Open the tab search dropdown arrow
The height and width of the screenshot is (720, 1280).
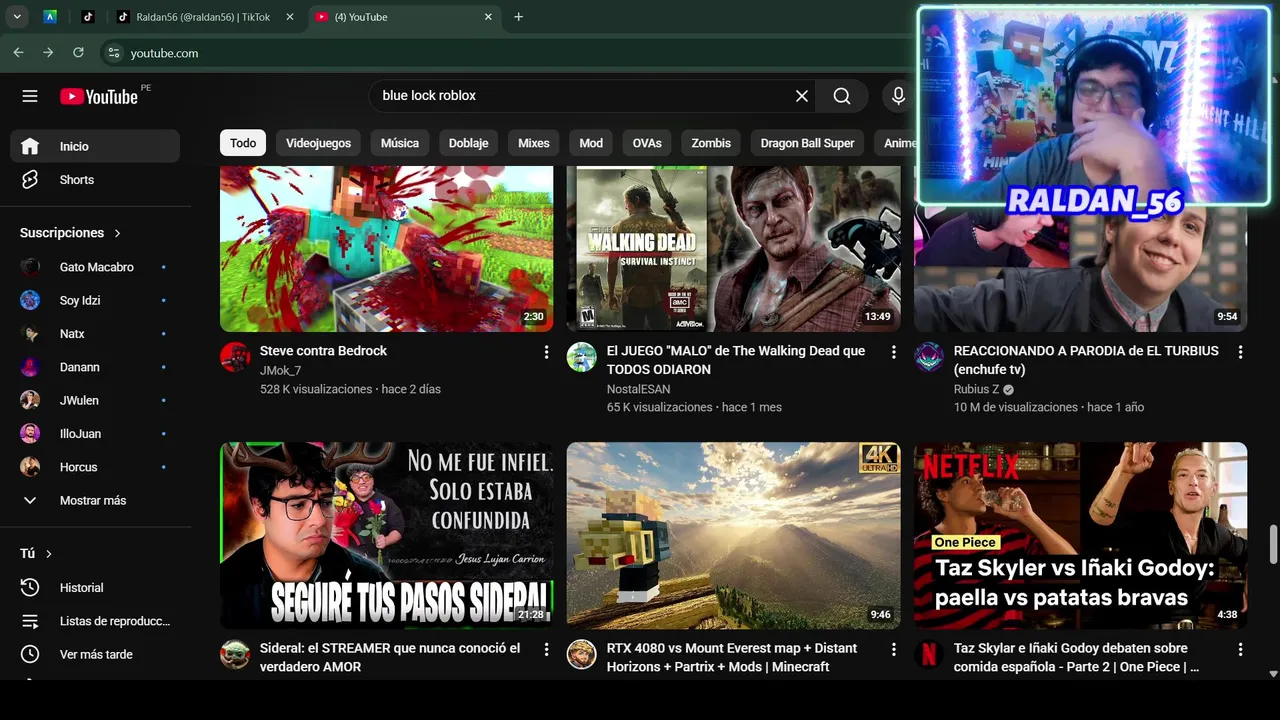pos(17,17)
